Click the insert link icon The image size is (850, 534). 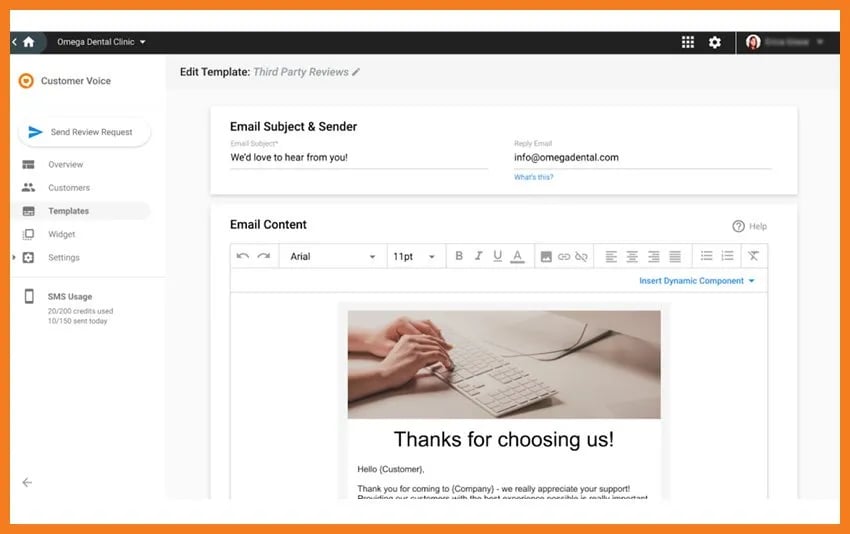(x=564, y=257)
